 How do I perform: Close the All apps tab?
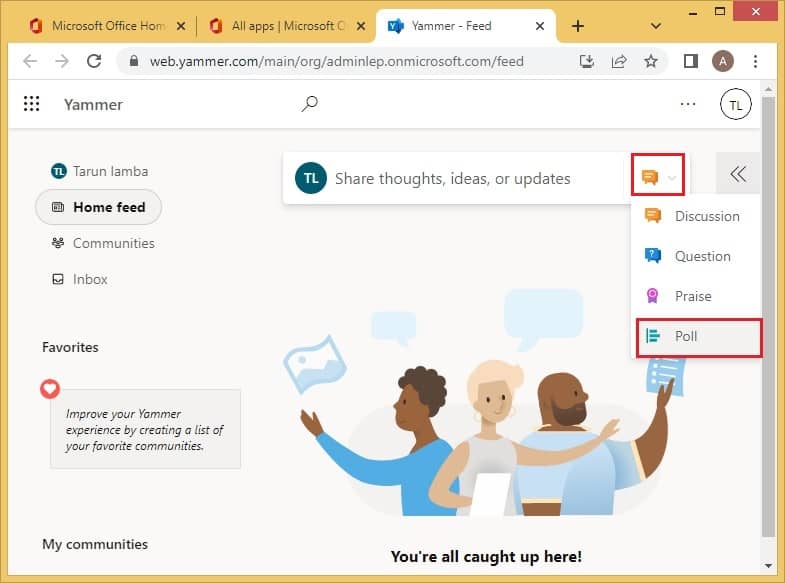[360, 26]
